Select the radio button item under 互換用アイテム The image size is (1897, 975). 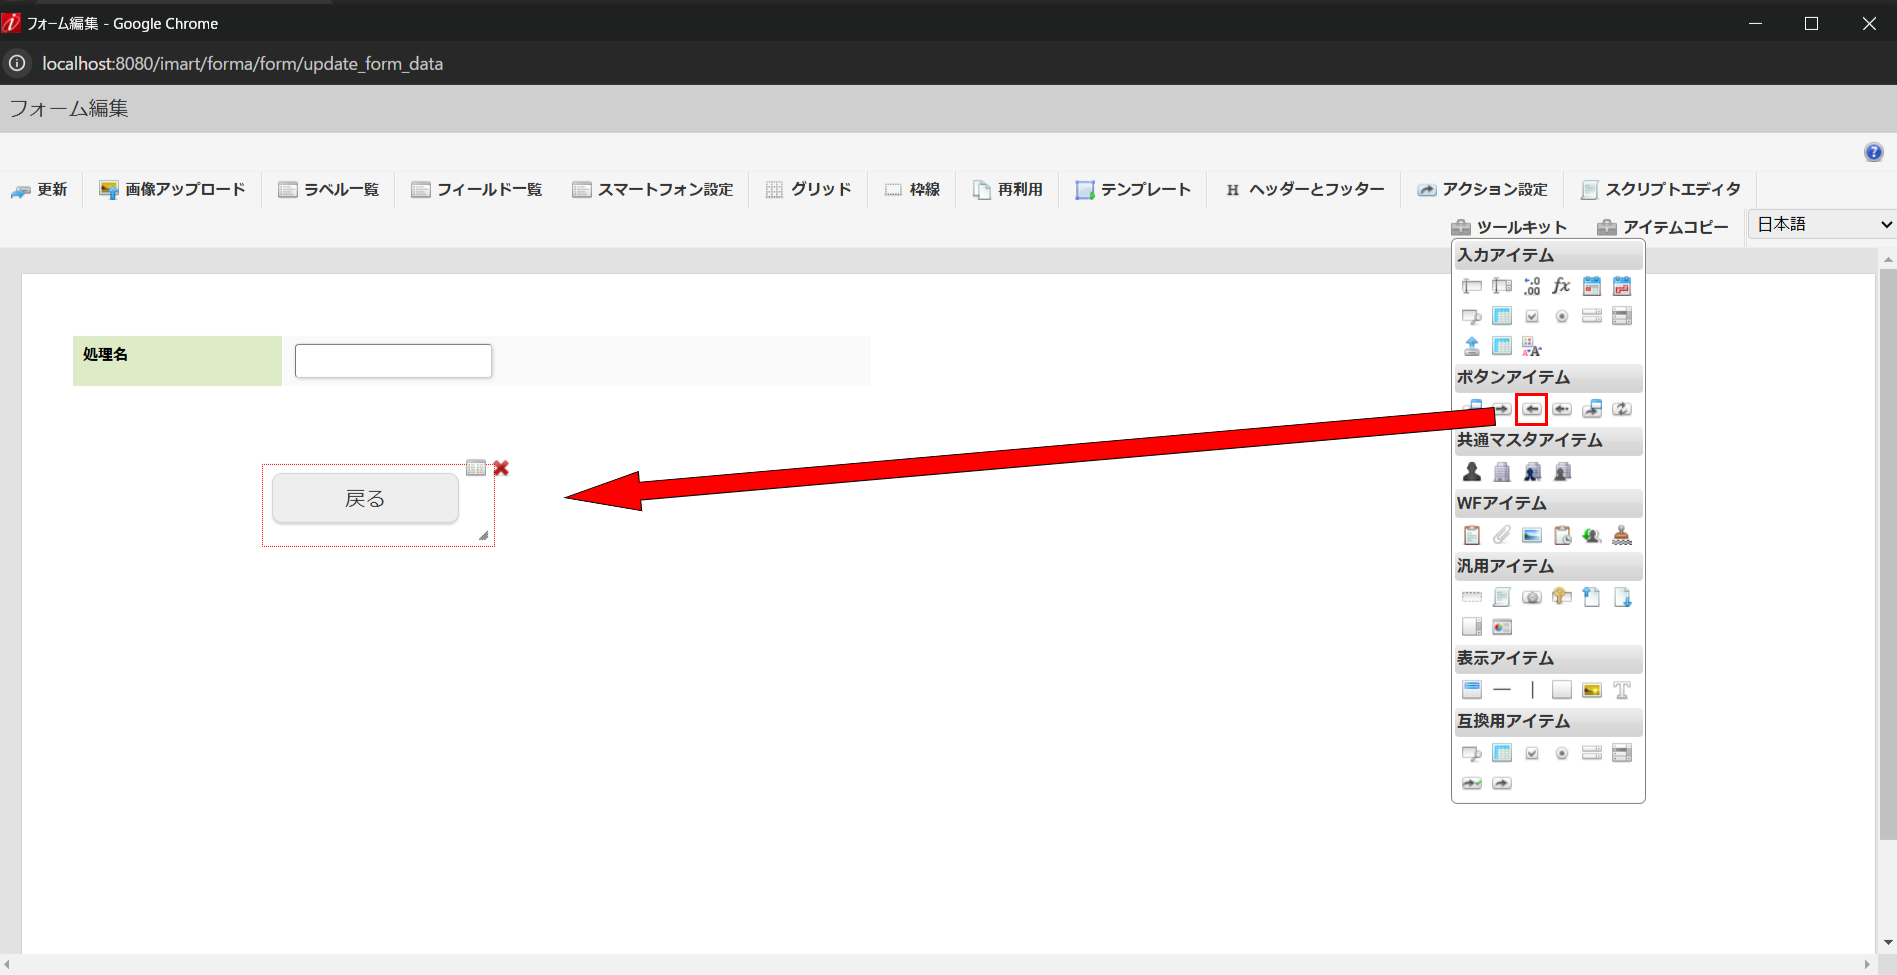point(1562,754)
